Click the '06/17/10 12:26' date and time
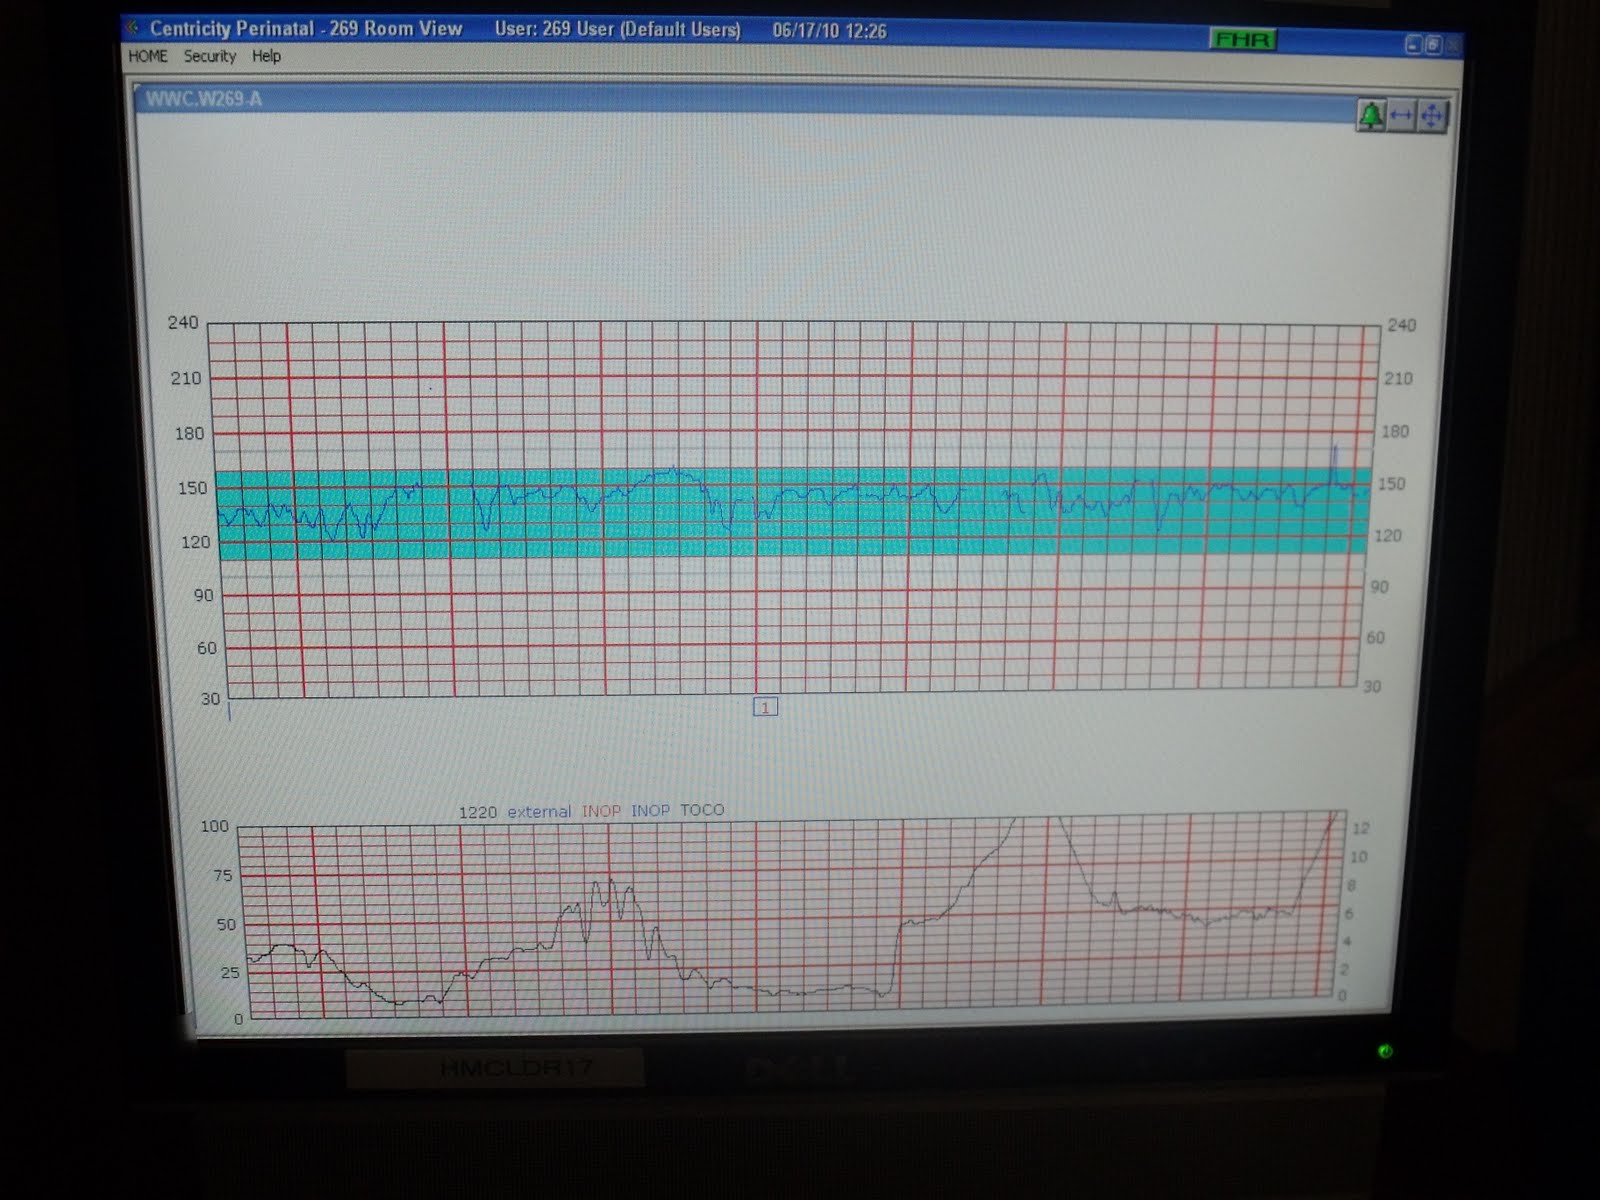 point(829,31)
